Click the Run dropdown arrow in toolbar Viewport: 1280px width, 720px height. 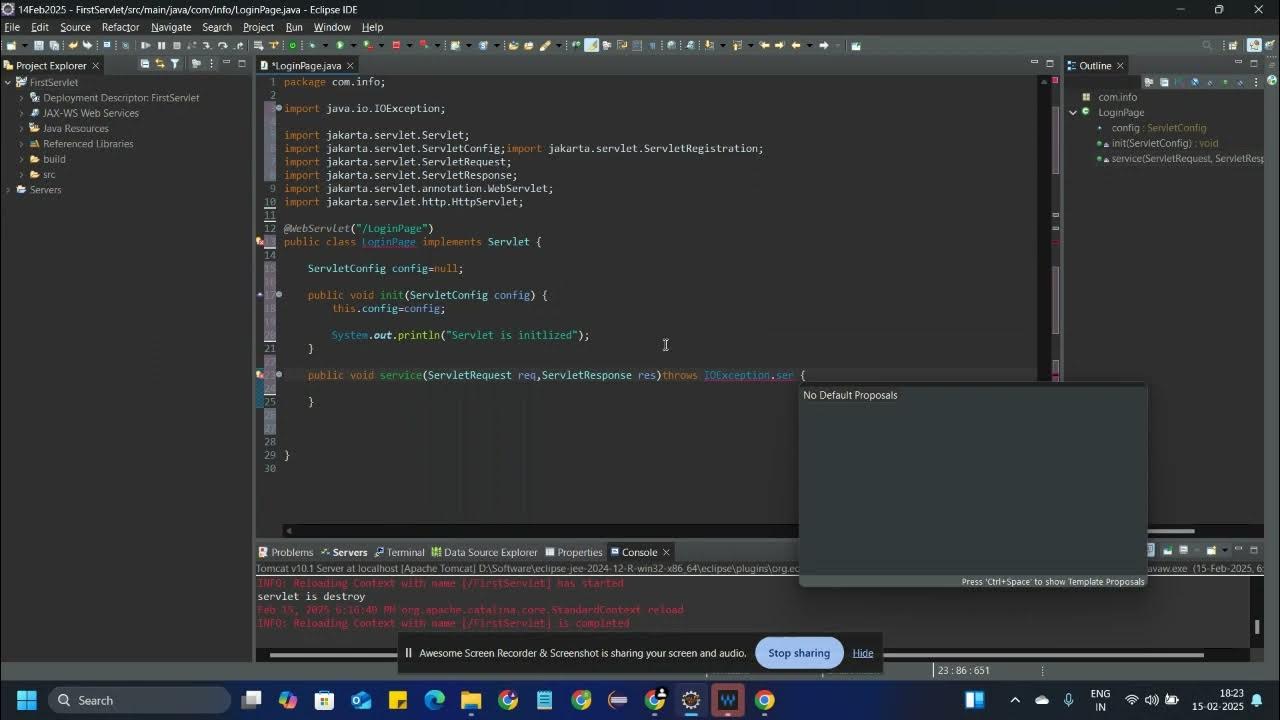coord(353,45)
